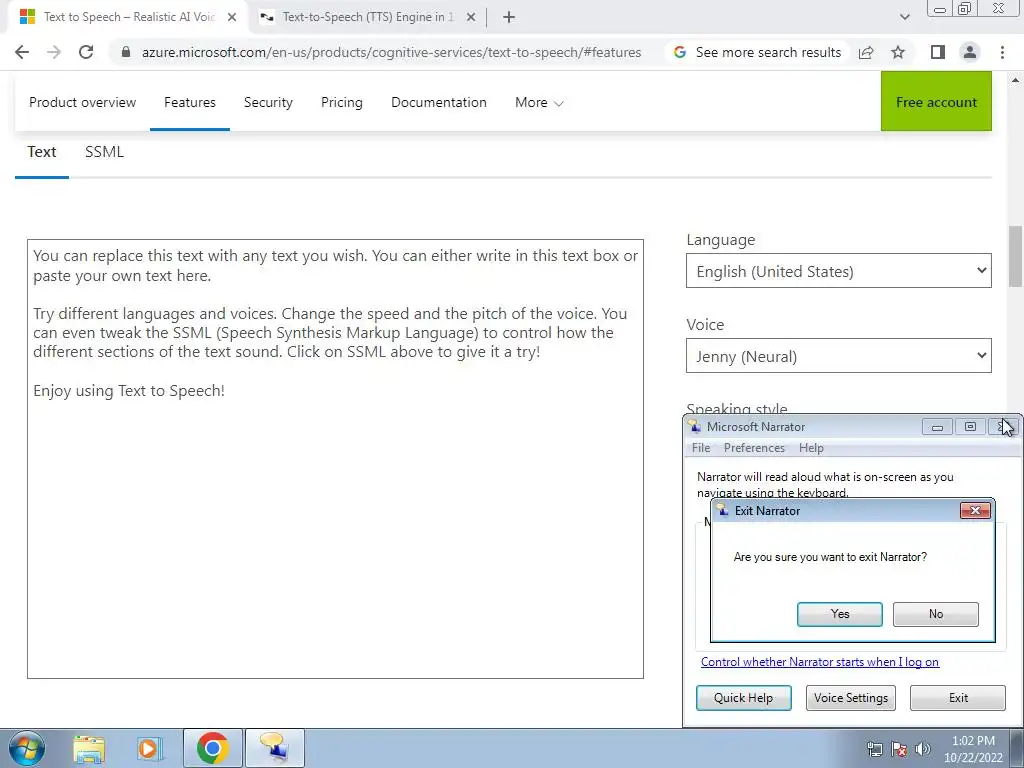Click the Chrome taskbar icon
This screenshot has width=1024, height=768.
[x=212, y=748]
